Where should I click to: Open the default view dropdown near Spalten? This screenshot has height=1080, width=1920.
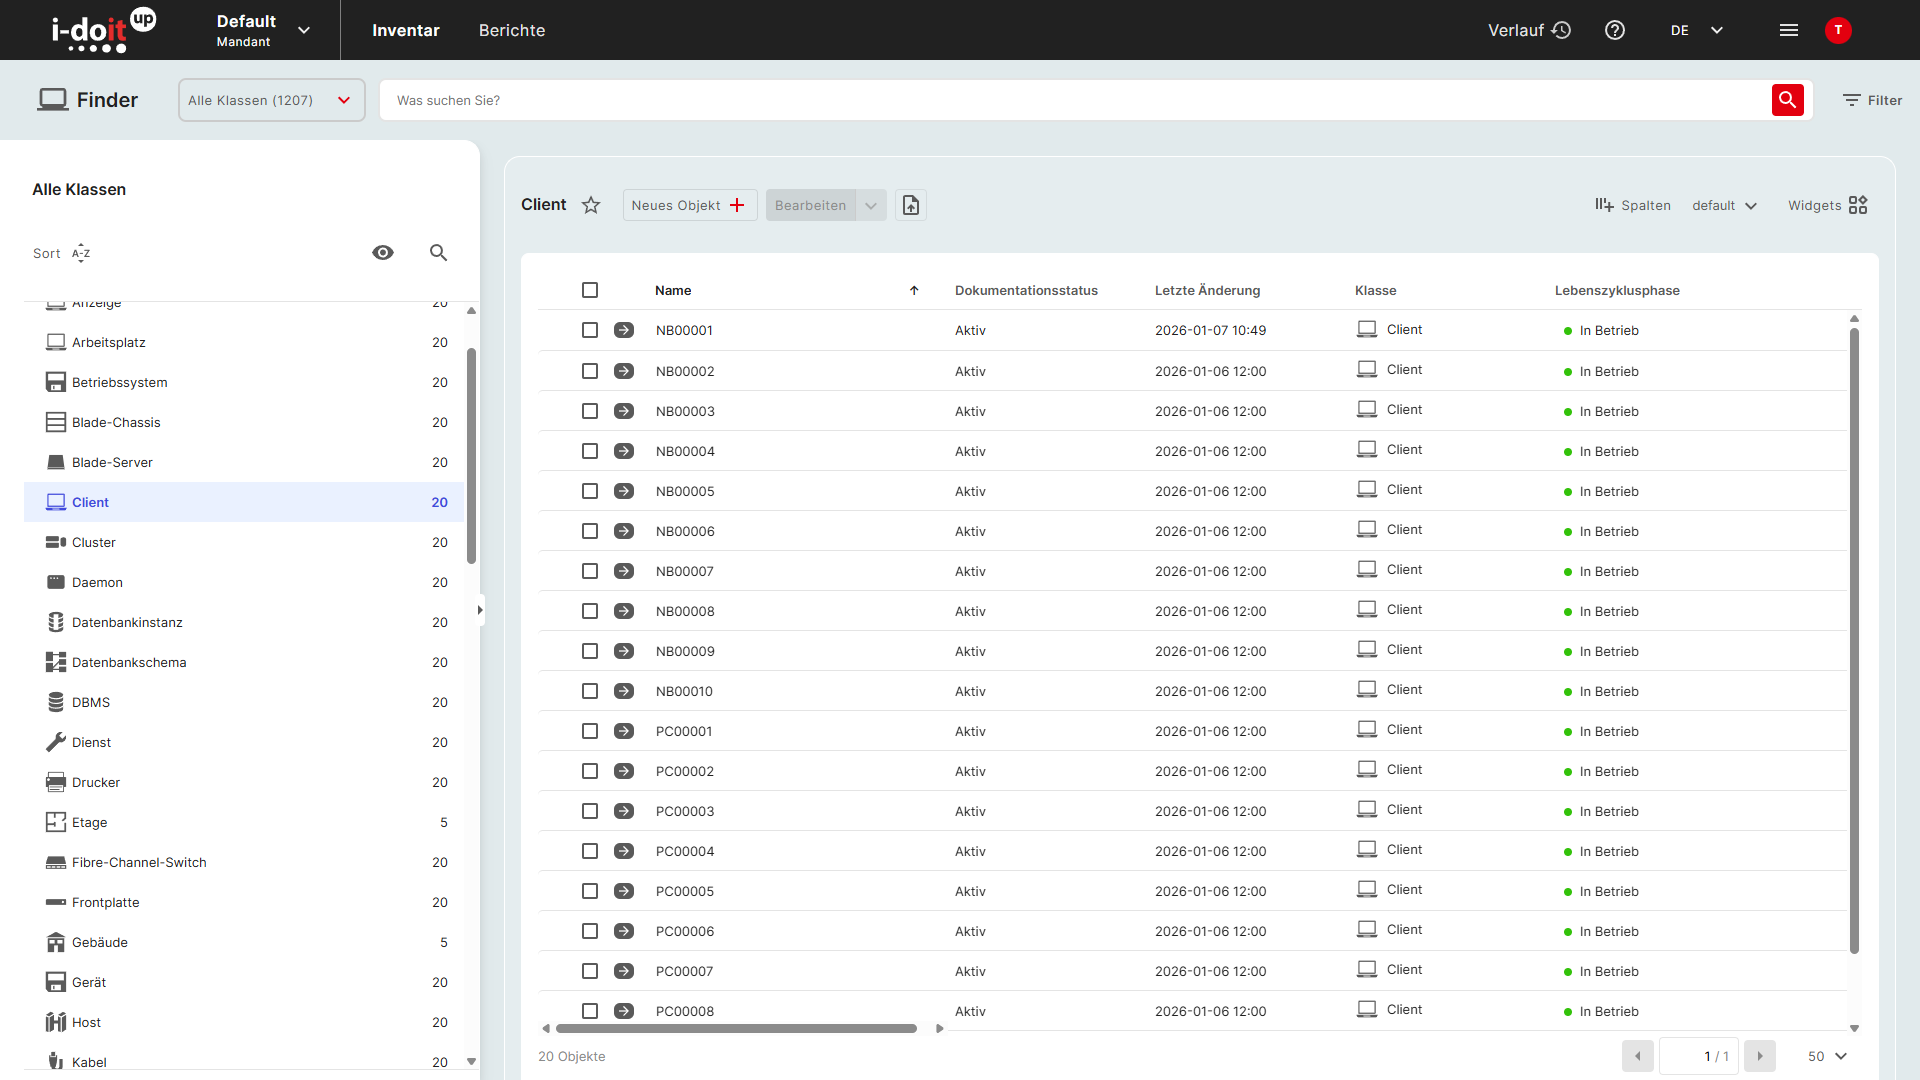[x=1723, y=205]
